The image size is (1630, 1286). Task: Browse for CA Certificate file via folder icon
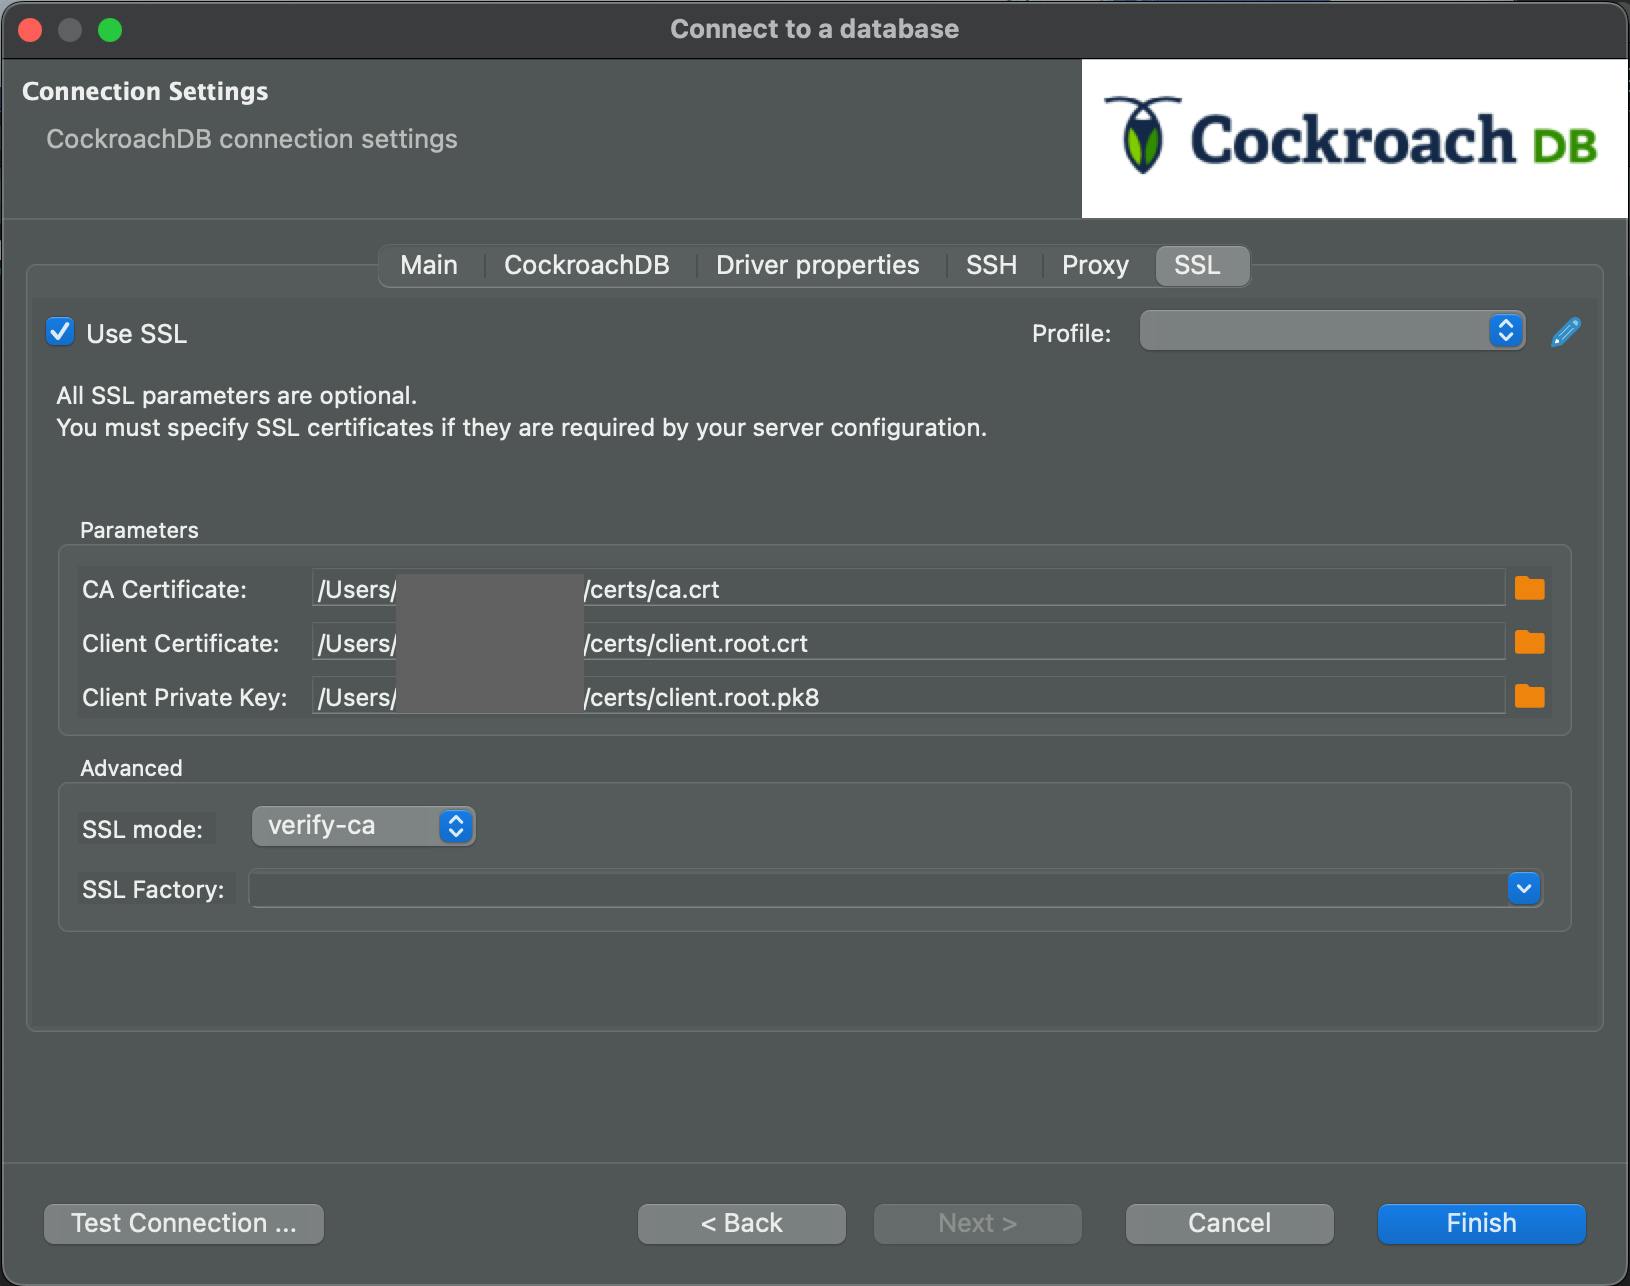coord(1529,589)
